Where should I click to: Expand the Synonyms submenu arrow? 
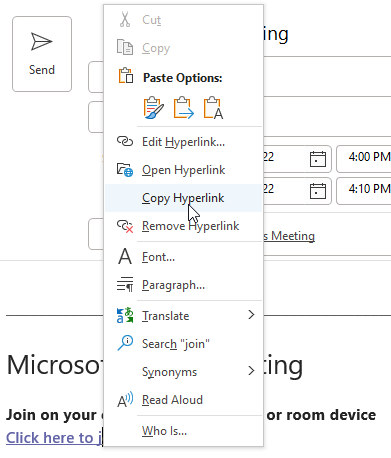coord(251,371)
